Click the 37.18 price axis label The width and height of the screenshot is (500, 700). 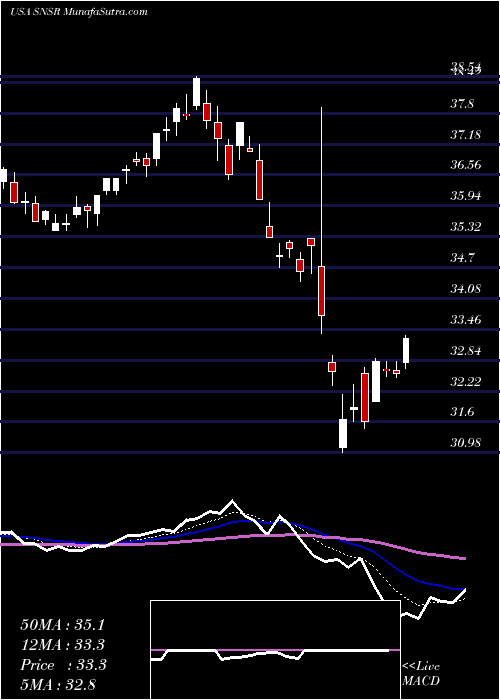pyautogui.click(x=465, y=134)
